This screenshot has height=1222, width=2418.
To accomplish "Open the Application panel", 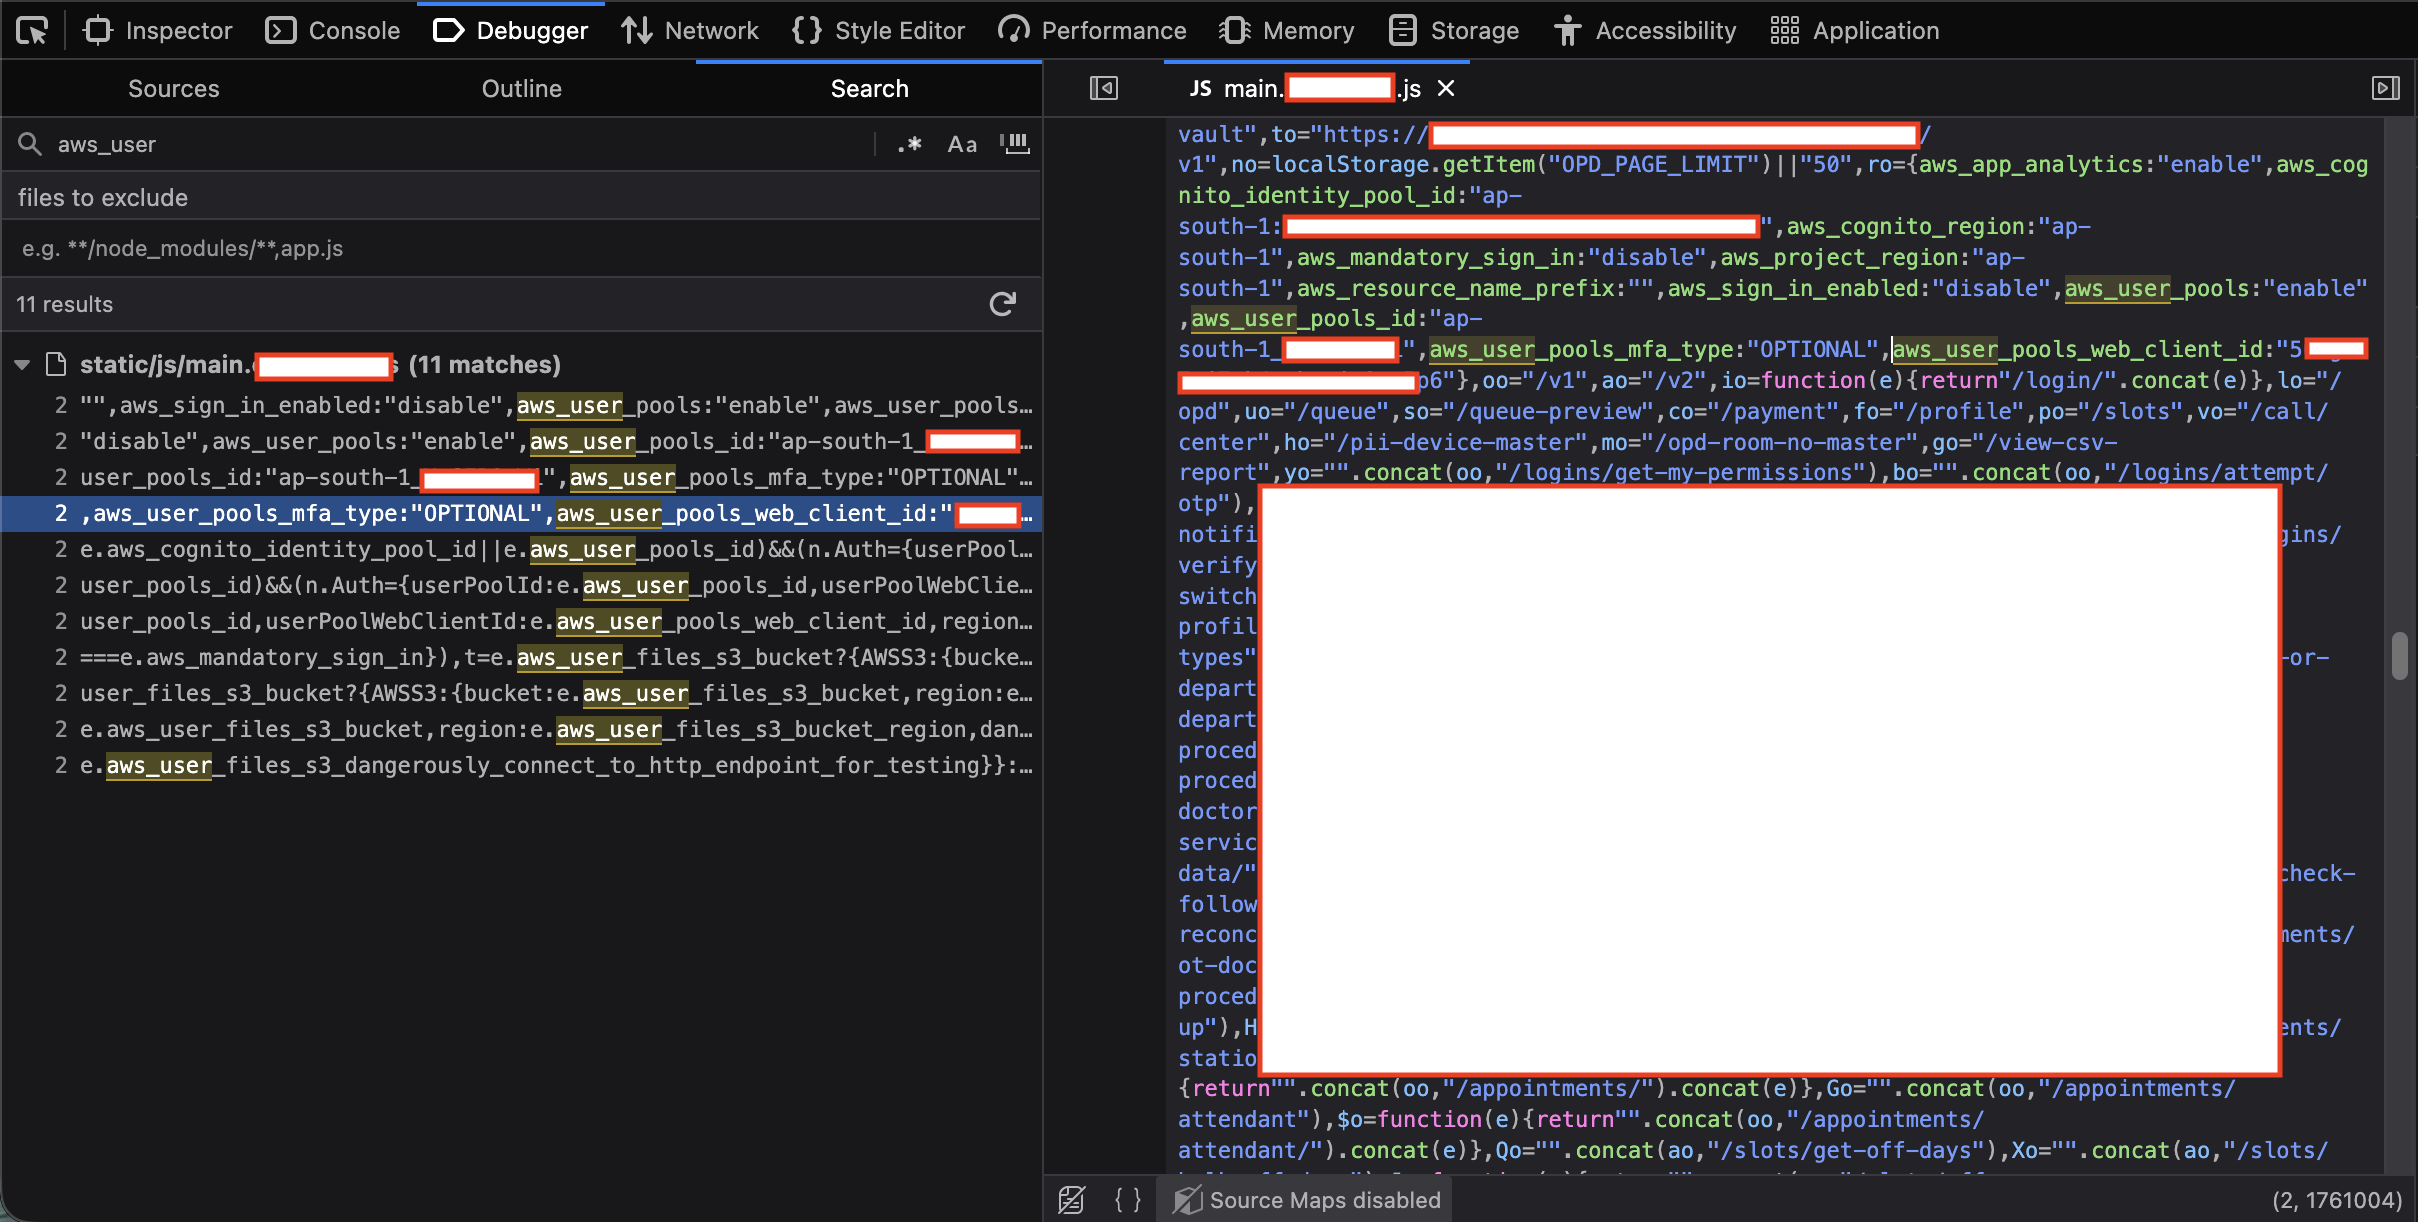I will 1855,31.
